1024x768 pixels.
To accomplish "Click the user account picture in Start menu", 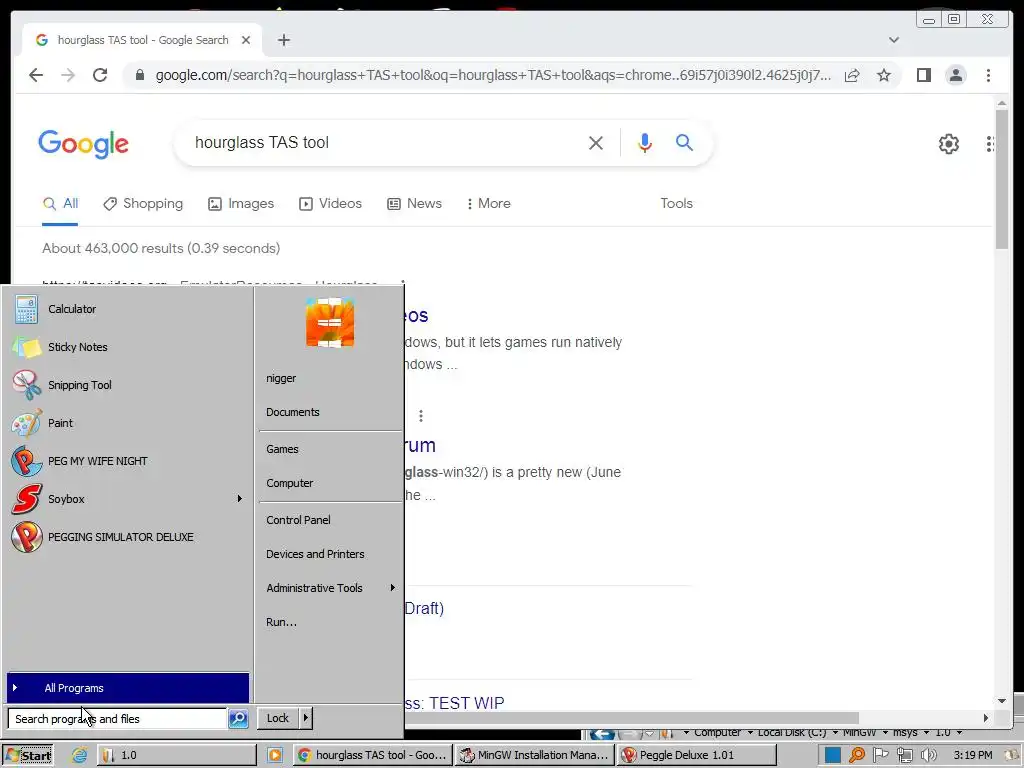I will tap(330, 323).
